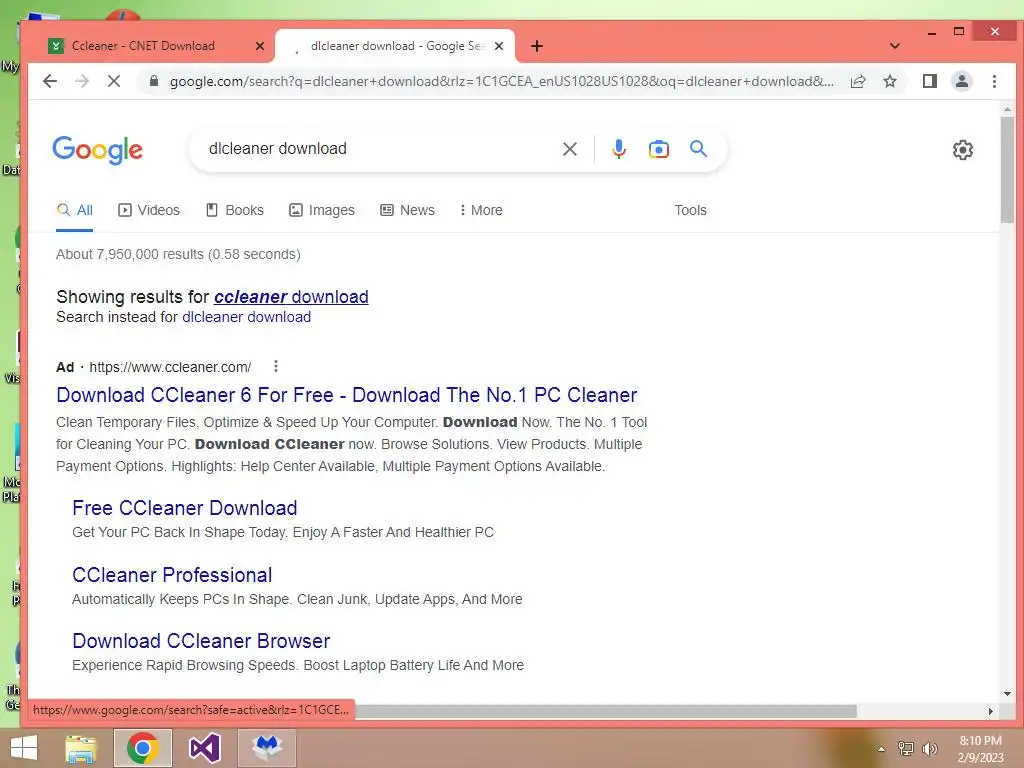Open the Free CCleaner Download link

pos(185,508)
